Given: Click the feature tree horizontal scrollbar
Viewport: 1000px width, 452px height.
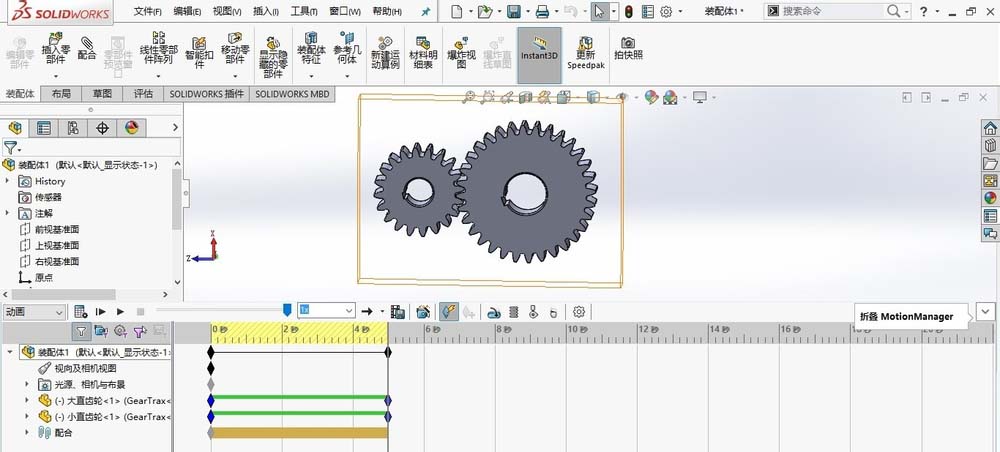Looking at the screenshot, I should click(64, 295).
